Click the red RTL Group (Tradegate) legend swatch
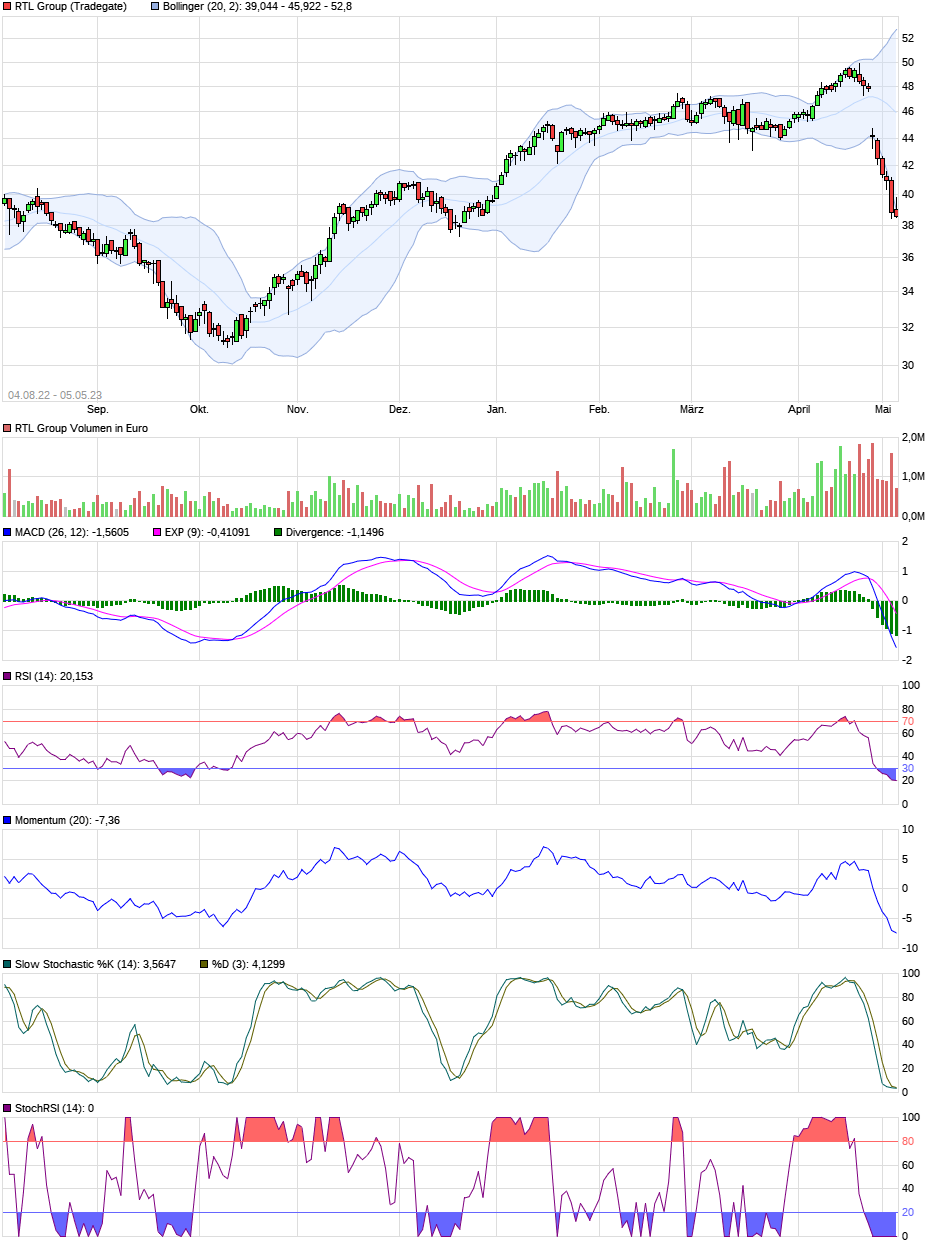The image size is (940, 1246). point(7,6)
